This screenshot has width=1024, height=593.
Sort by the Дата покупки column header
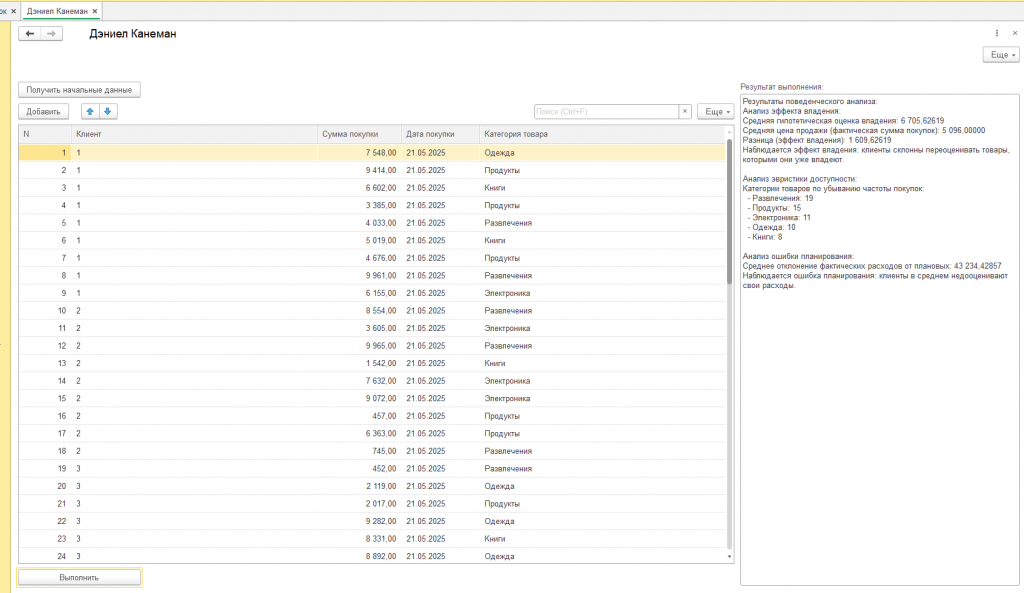(x=440, y=134)
